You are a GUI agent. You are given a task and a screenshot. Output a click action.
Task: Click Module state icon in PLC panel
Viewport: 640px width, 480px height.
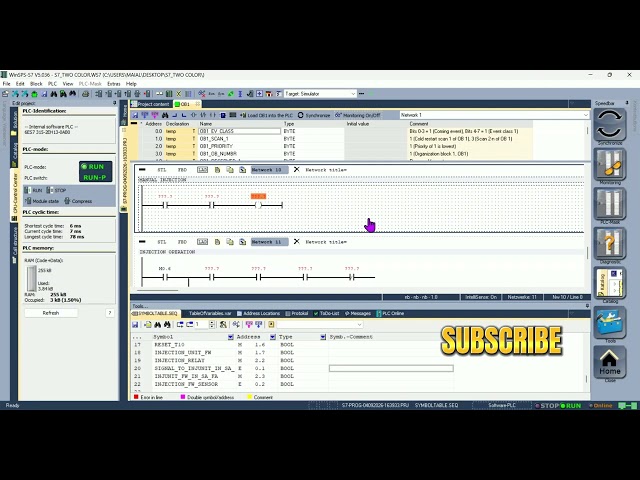click(42, 201)
